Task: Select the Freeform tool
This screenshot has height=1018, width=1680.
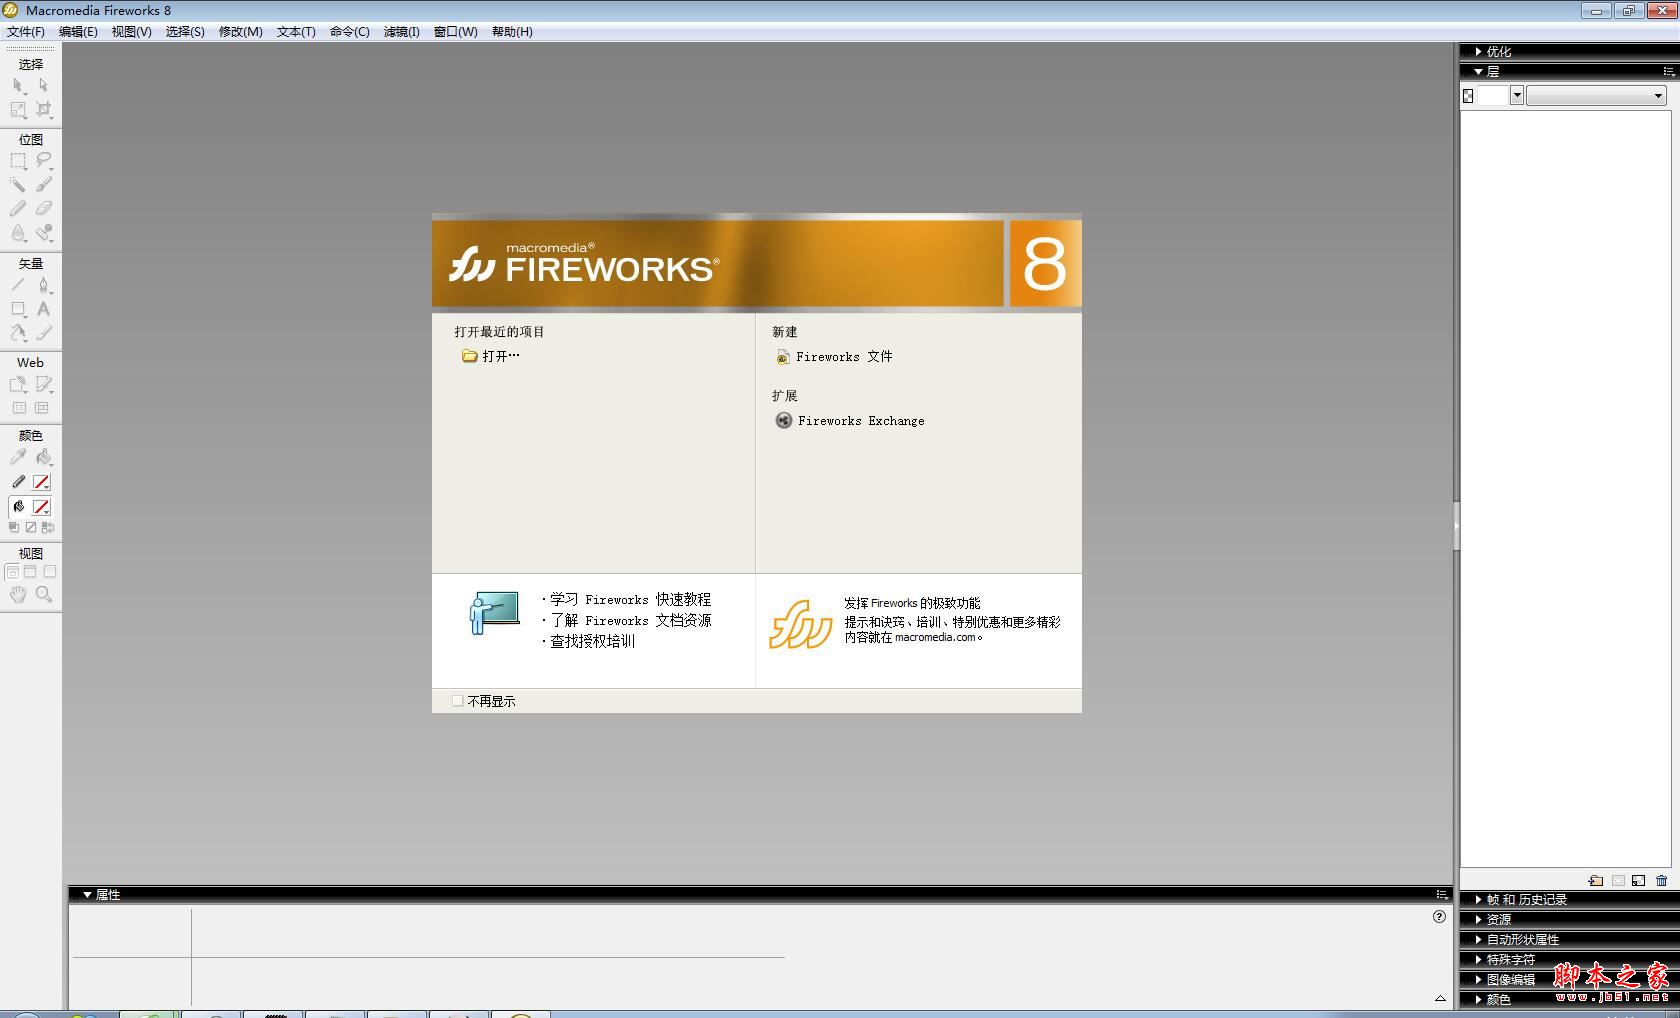Action: coord(18,334)
